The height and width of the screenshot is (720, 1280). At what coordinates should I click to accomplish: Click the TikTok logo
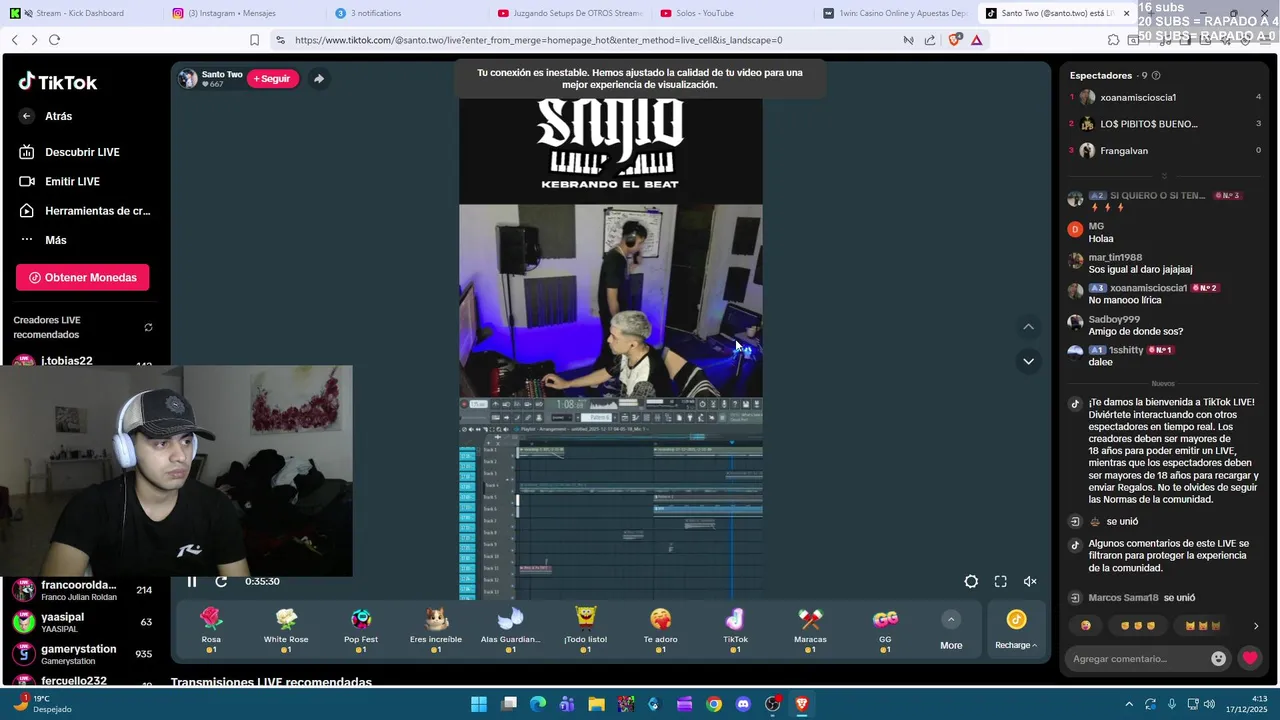[x=58, y=82]
